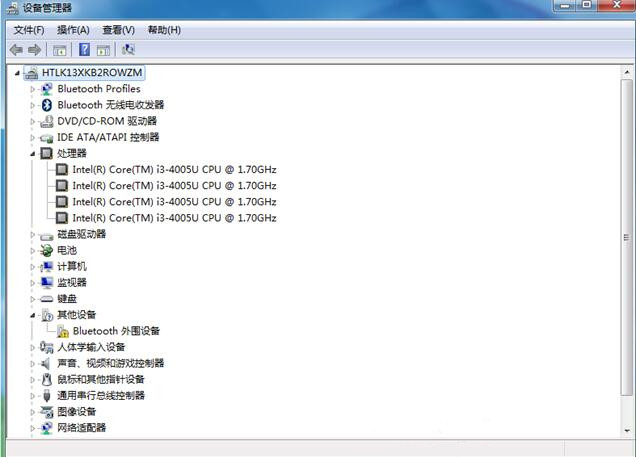Click the 键盘 keyboard icon

point(47,299)
